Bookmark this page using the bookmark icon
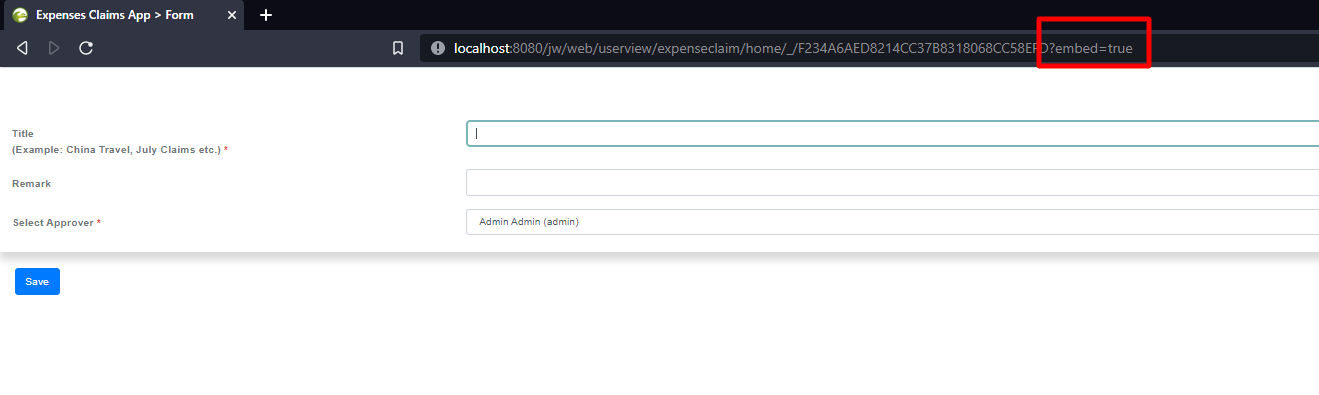 click(x=398, y=48)
